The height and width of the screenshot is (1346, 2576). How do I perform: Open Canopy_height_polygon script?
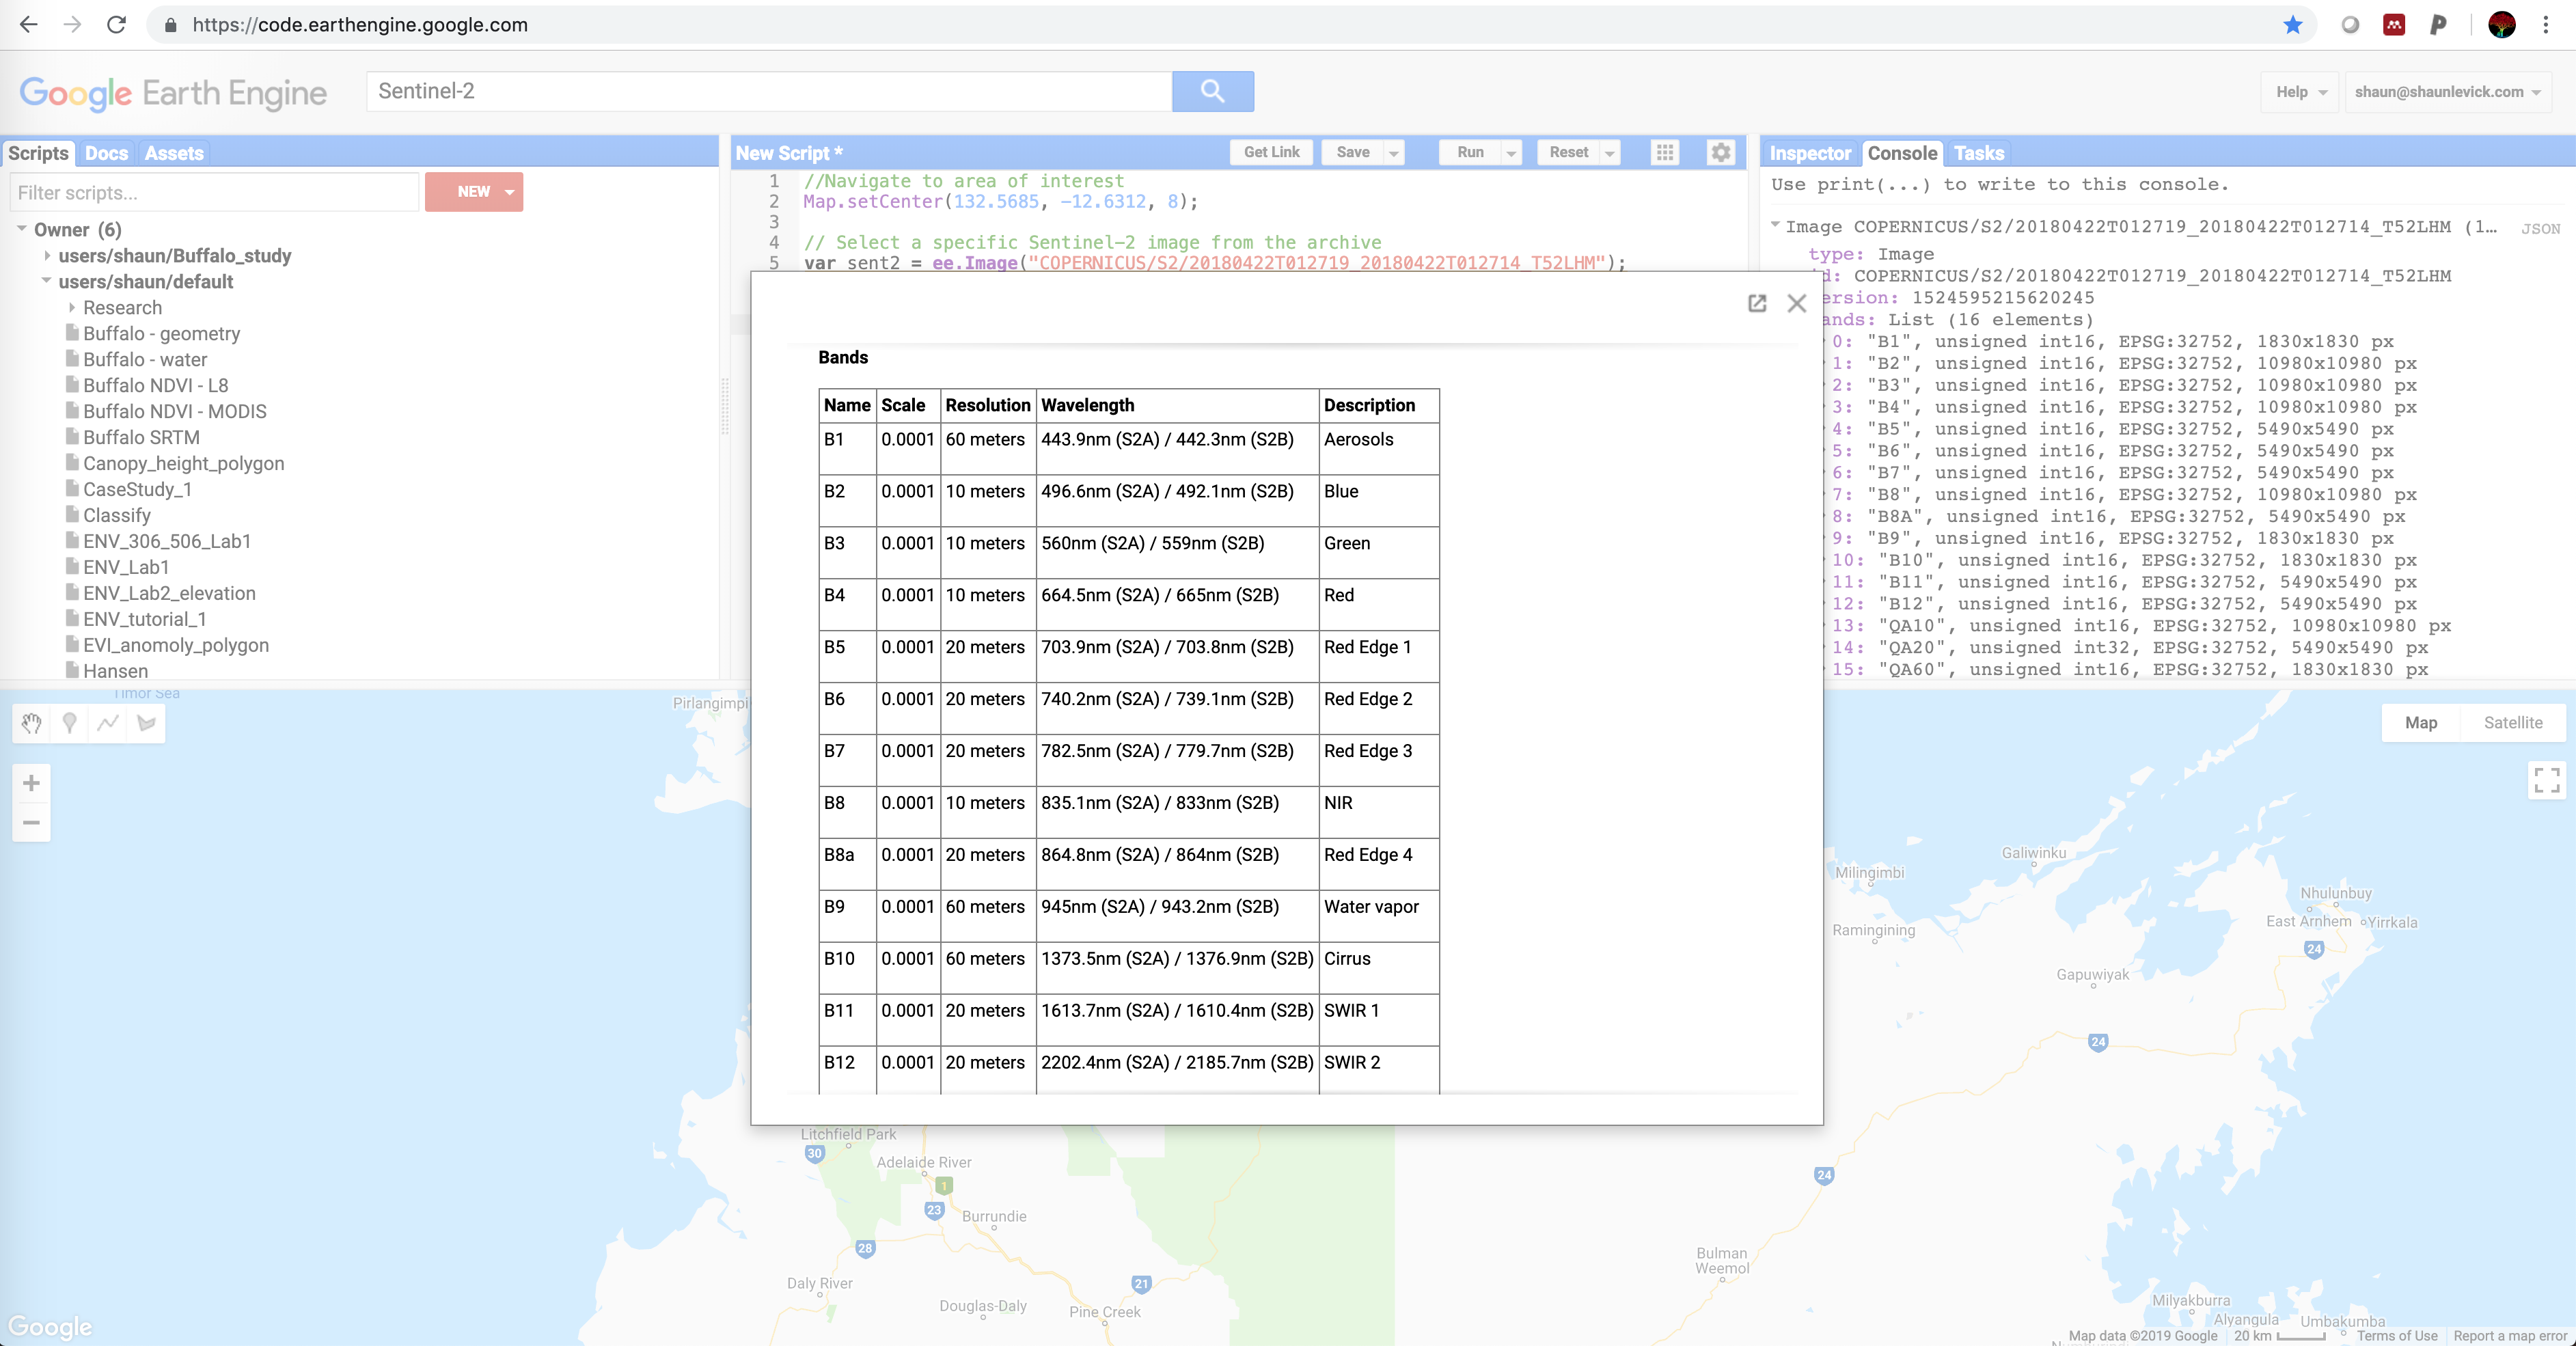(x=183, y=463)
